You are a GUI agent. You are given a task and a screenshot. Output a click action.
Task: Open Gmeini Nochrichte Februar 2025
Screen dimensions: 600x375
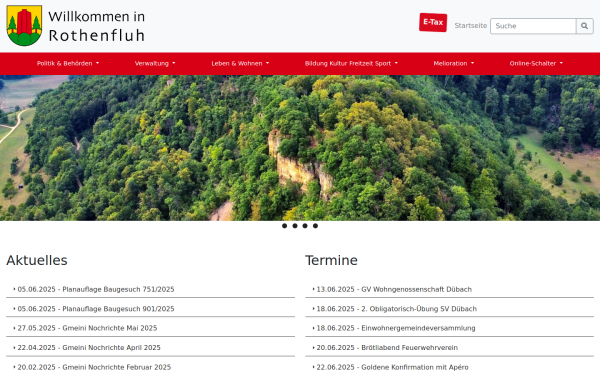click(94, 367)
